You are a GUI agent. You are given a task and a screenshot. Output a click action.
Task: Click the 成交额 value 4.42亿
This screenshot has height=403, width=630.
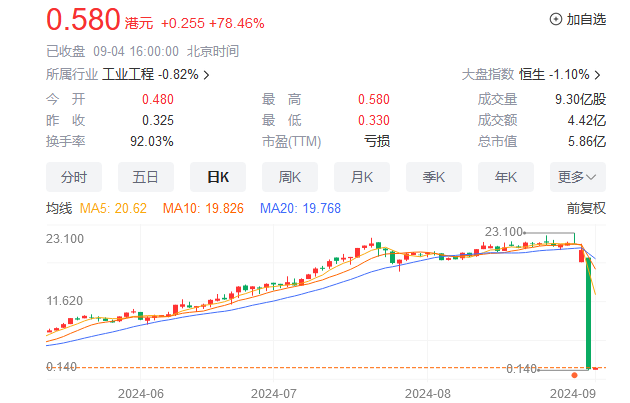coord(587,120)
